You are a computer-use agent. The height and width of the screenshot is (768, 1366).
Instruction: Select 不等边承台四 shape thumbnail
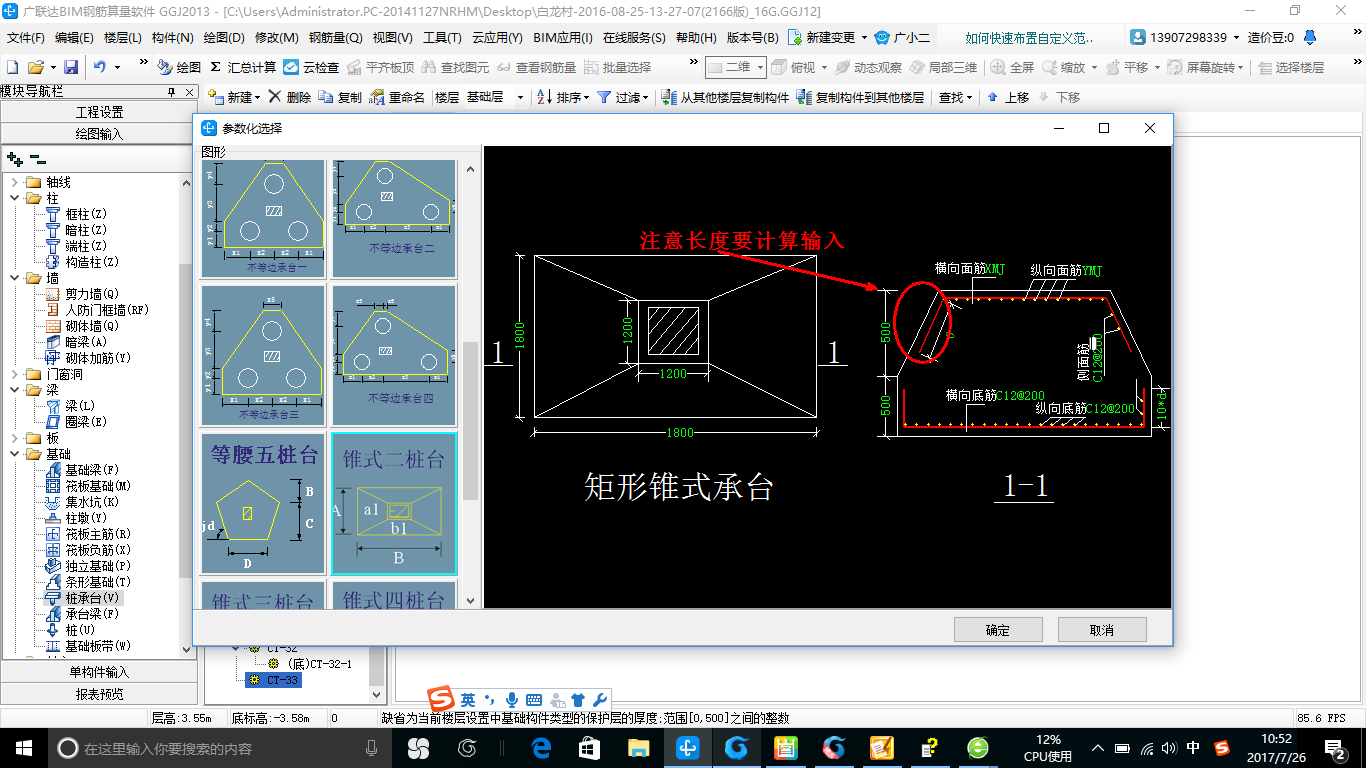pos(394,356)
